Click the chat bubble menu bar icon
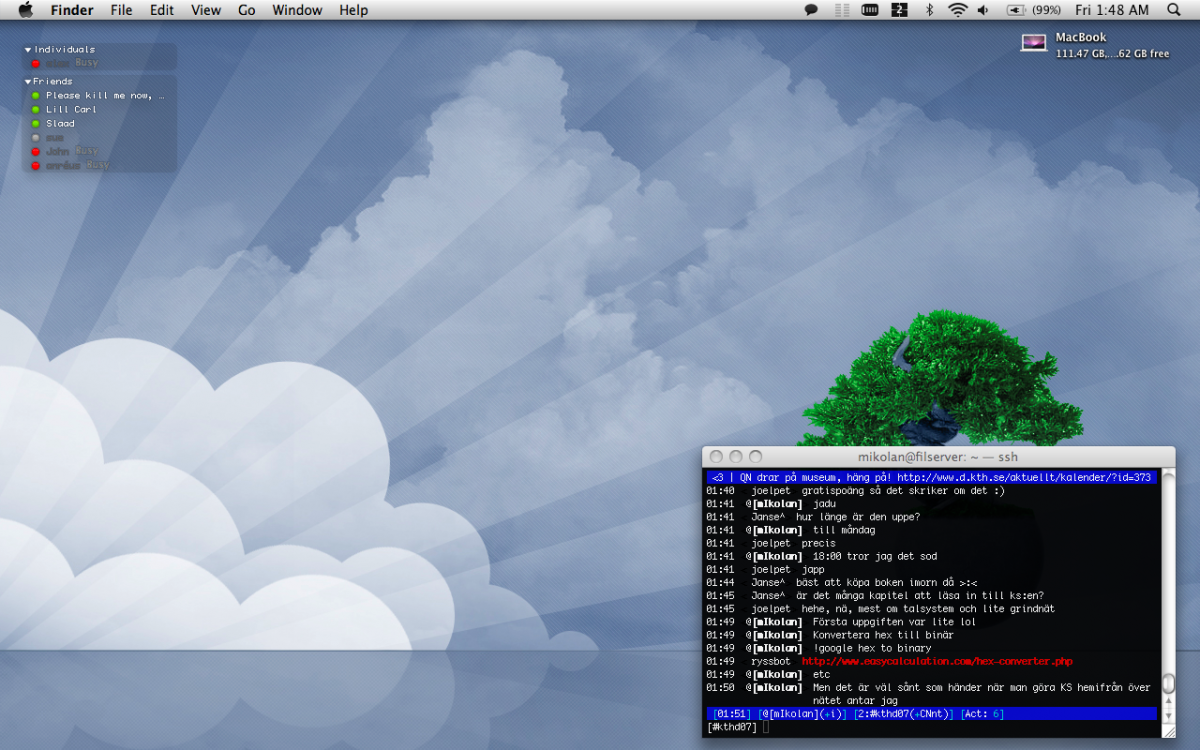This screenshot has width=1200, height=750. point(812,10)
